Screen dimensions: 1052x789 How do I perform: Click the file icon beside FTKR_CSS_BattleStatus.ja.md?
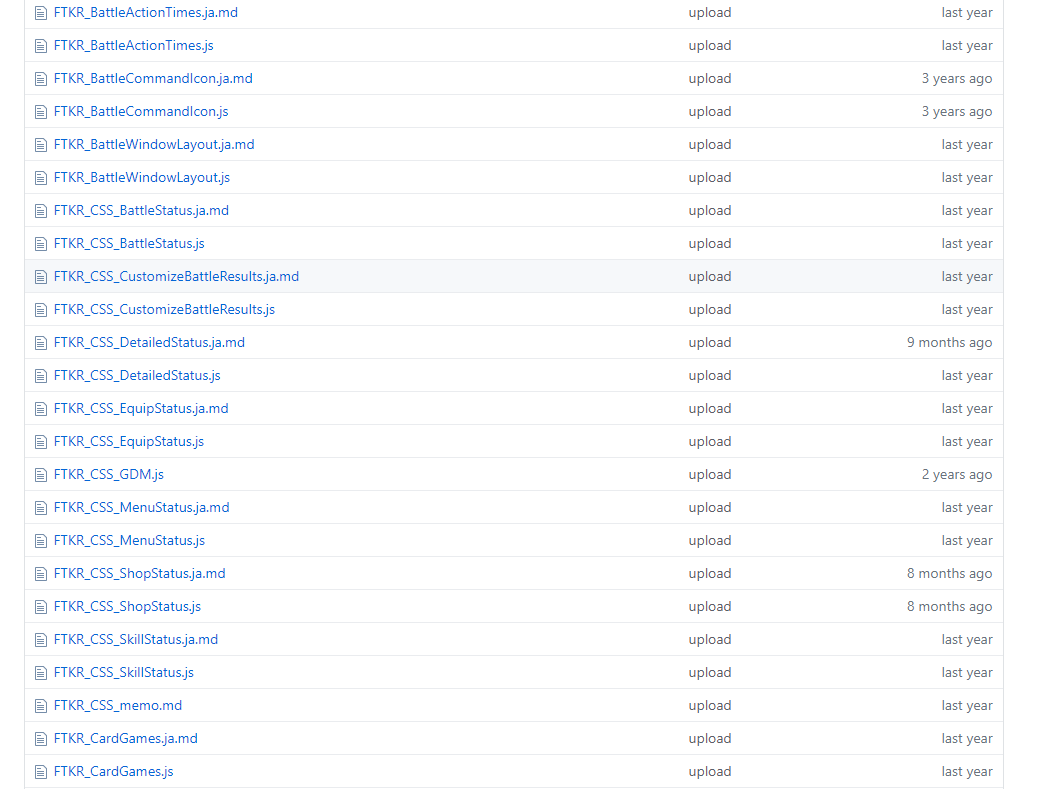tap(41, 211)
